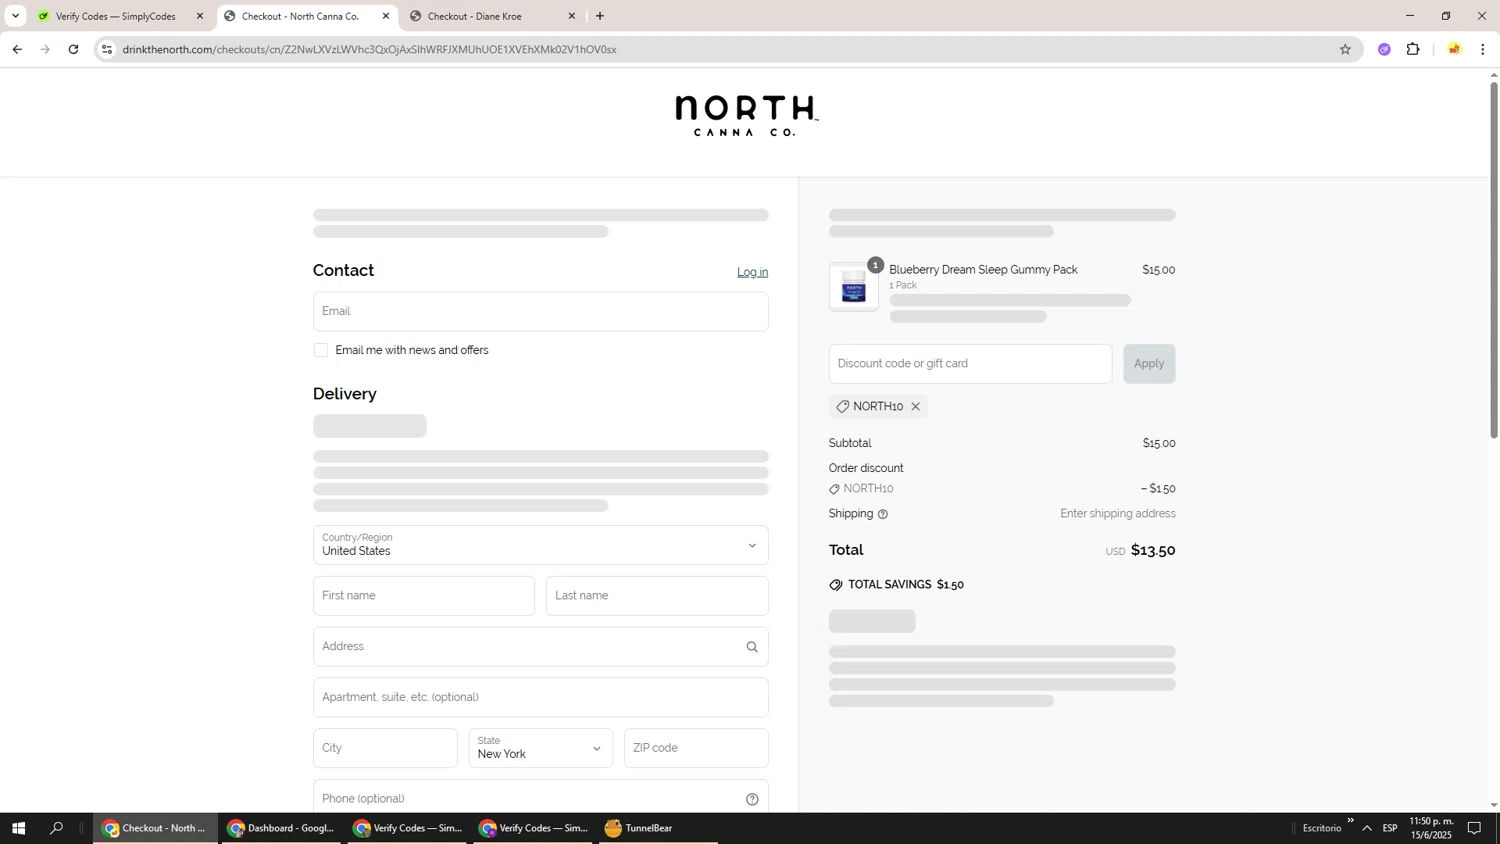The width and height of the screenshot is (1500, 844).
Task: Click the ESP language indicator
Action: 1390,828
